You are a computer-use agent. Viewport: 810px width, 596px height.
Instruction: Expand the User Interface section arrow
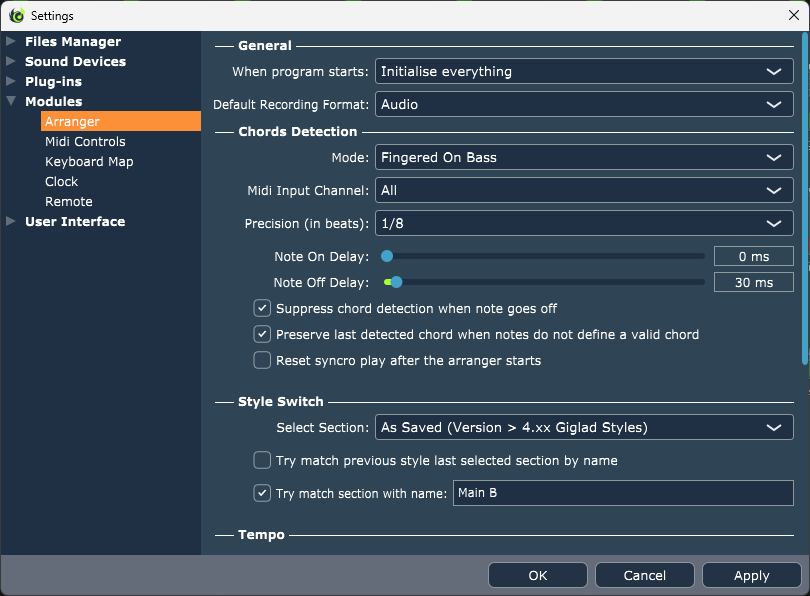pos(10,222)
